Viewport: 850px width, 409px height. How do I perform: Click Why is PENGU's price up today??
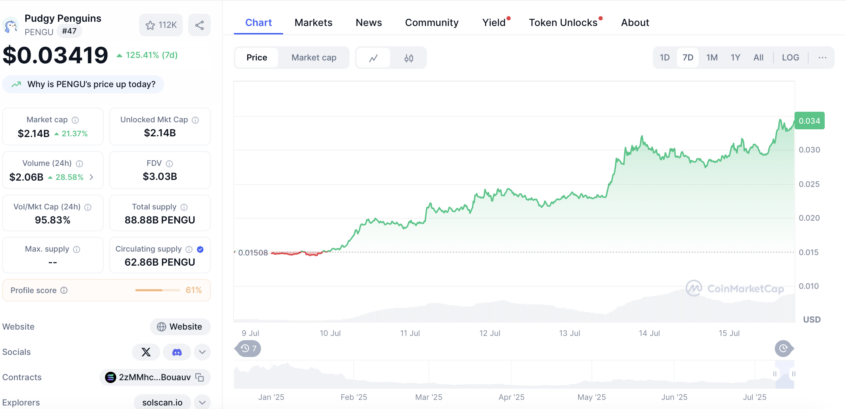point(83,85)
